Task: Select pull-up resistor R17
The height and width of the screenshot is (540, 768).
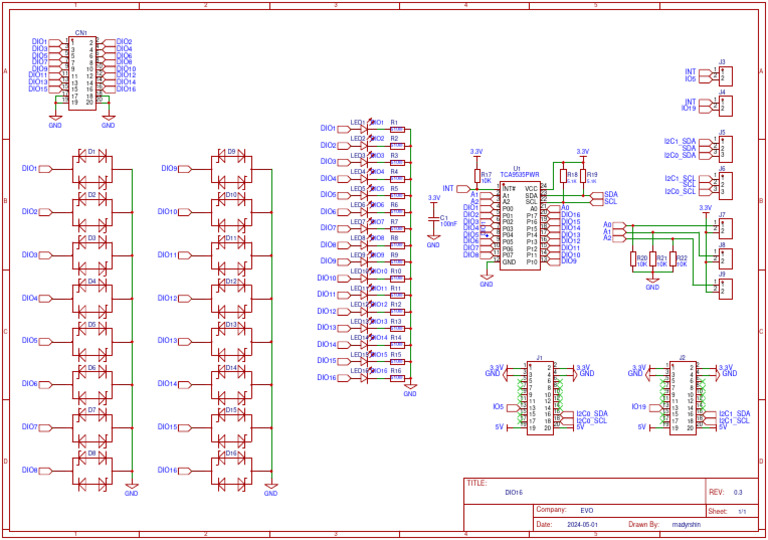Action: [476, 177]
